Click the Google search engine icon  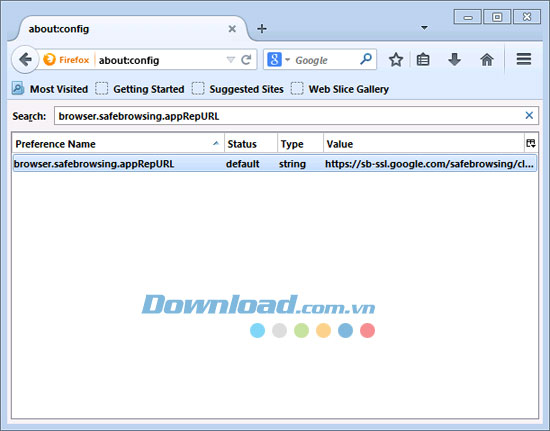pyautogui.click(x=274, y=60)
